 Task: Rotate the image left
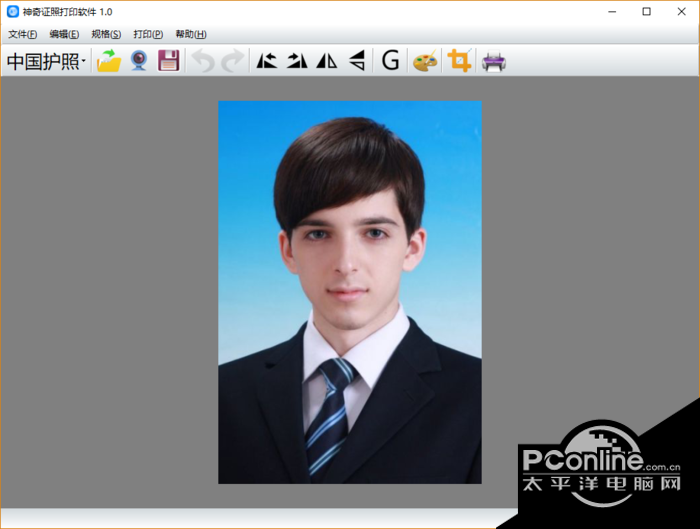[x=267, y=61]
